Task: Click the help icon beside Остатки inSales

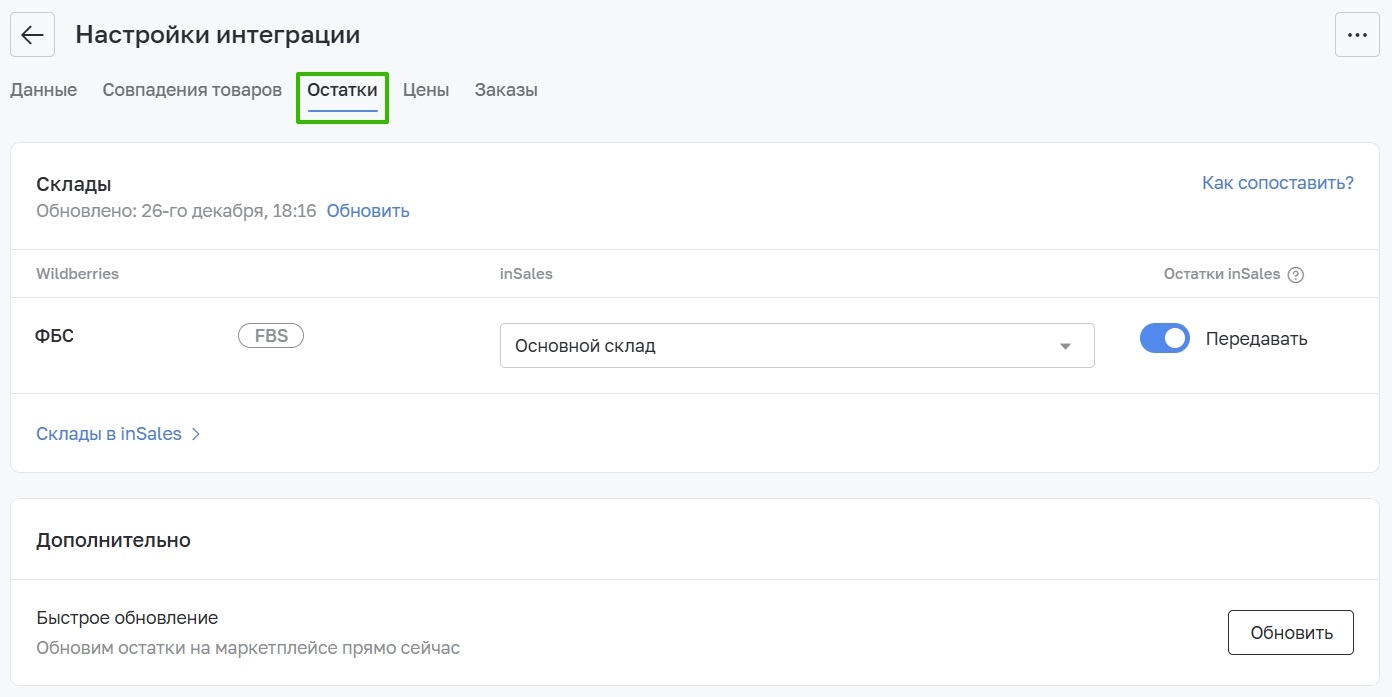Action: tap(1296, 275)
